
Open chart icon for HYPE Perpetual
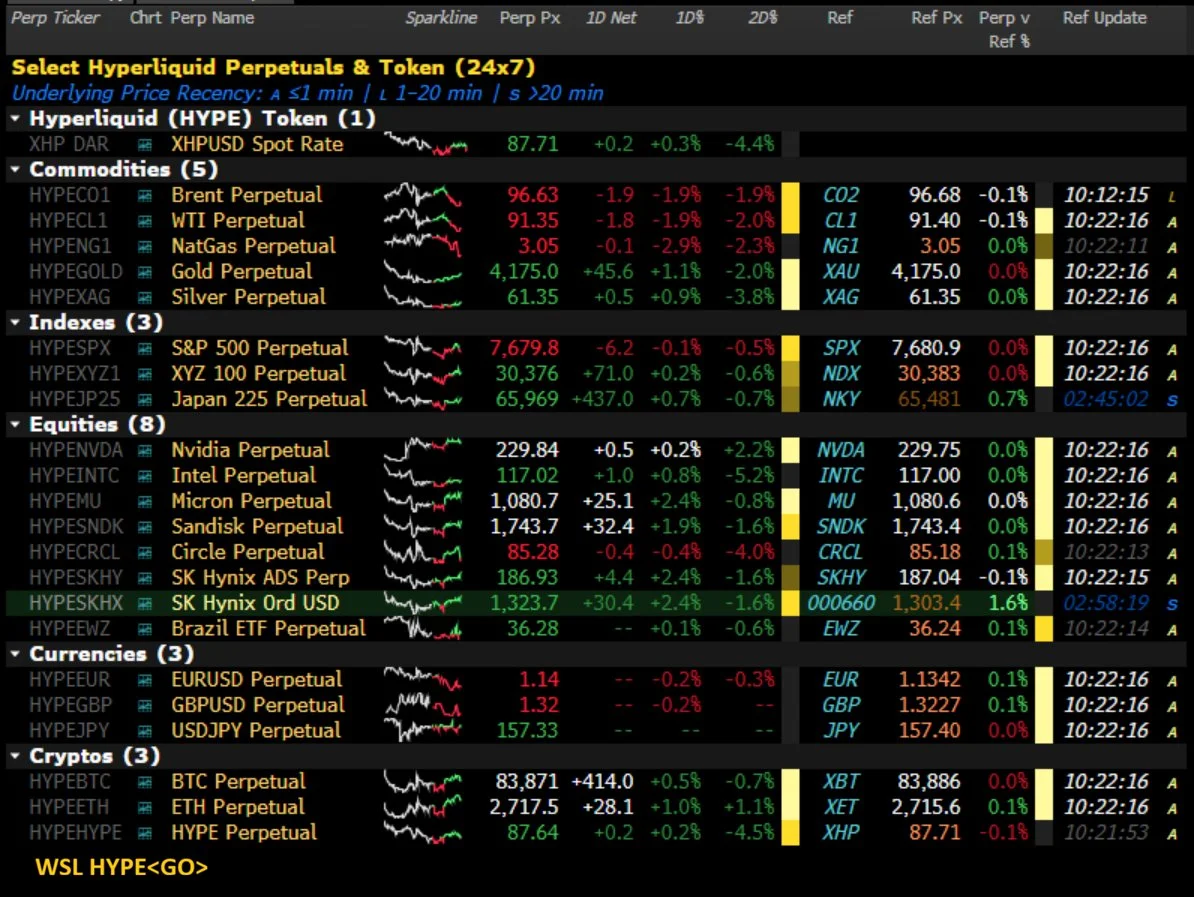click(x=145, y=833)
